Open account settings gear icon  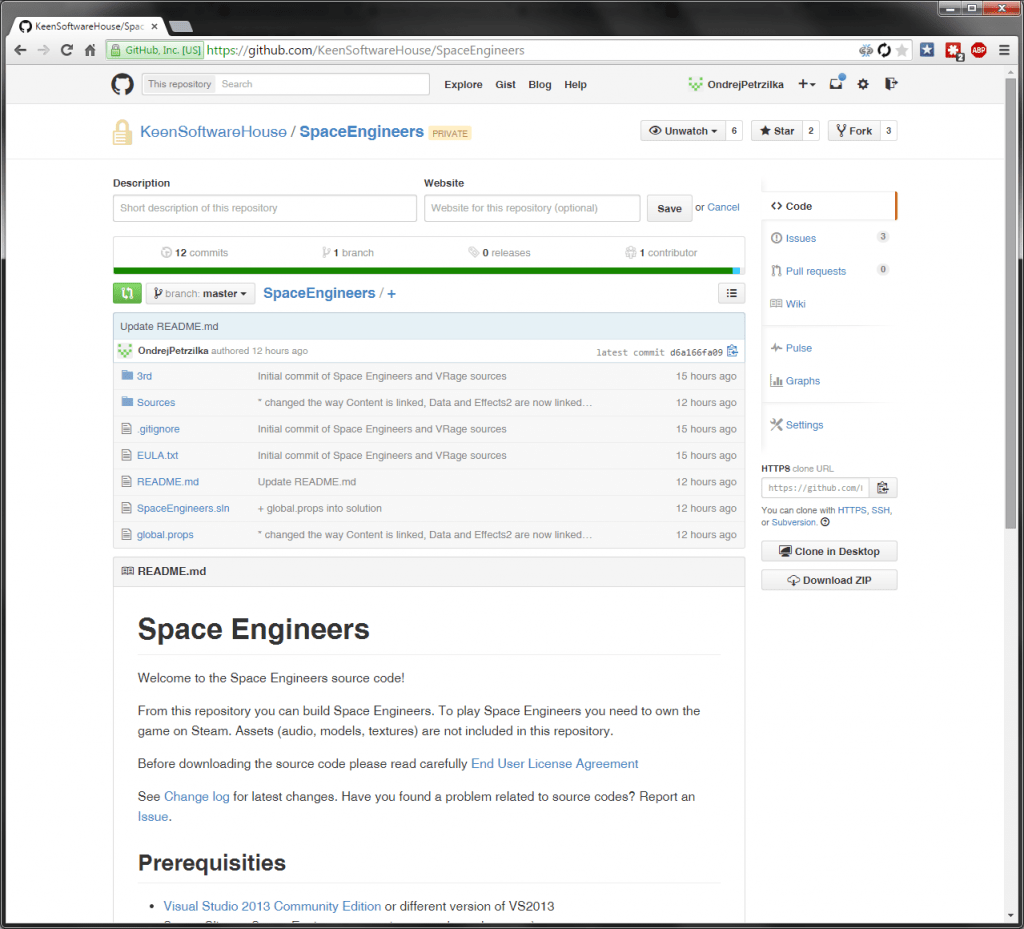[x=863, y=84]
